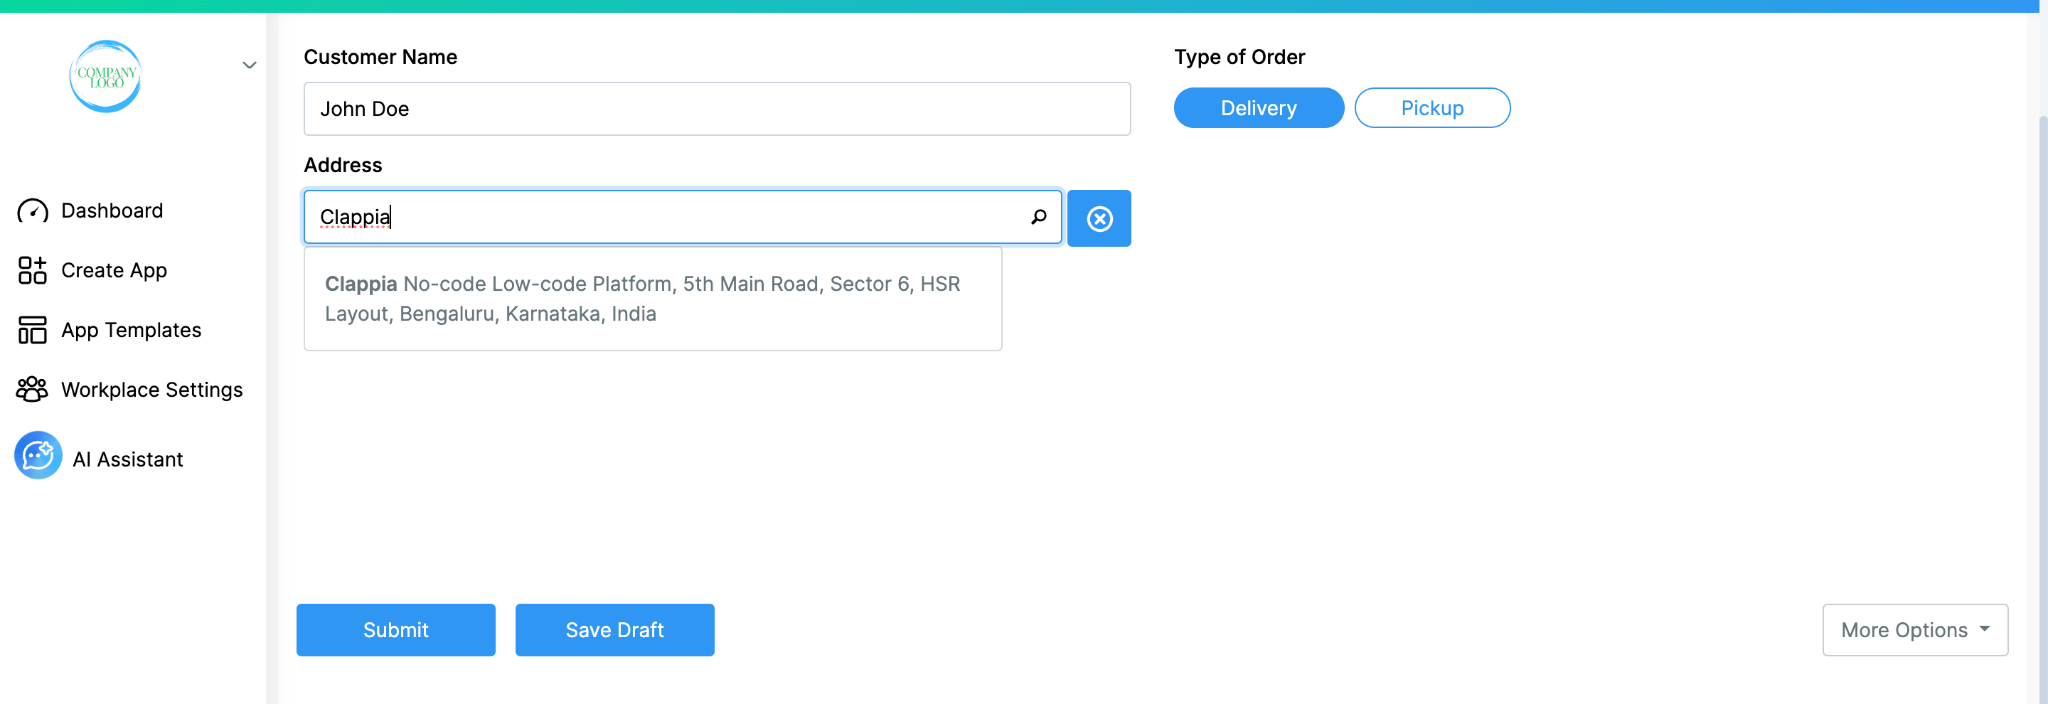Select the Clappia HSR Layout address suggestion
Image resolution: width=2048 pixels, height=704 pixels.
pos(653,299)
